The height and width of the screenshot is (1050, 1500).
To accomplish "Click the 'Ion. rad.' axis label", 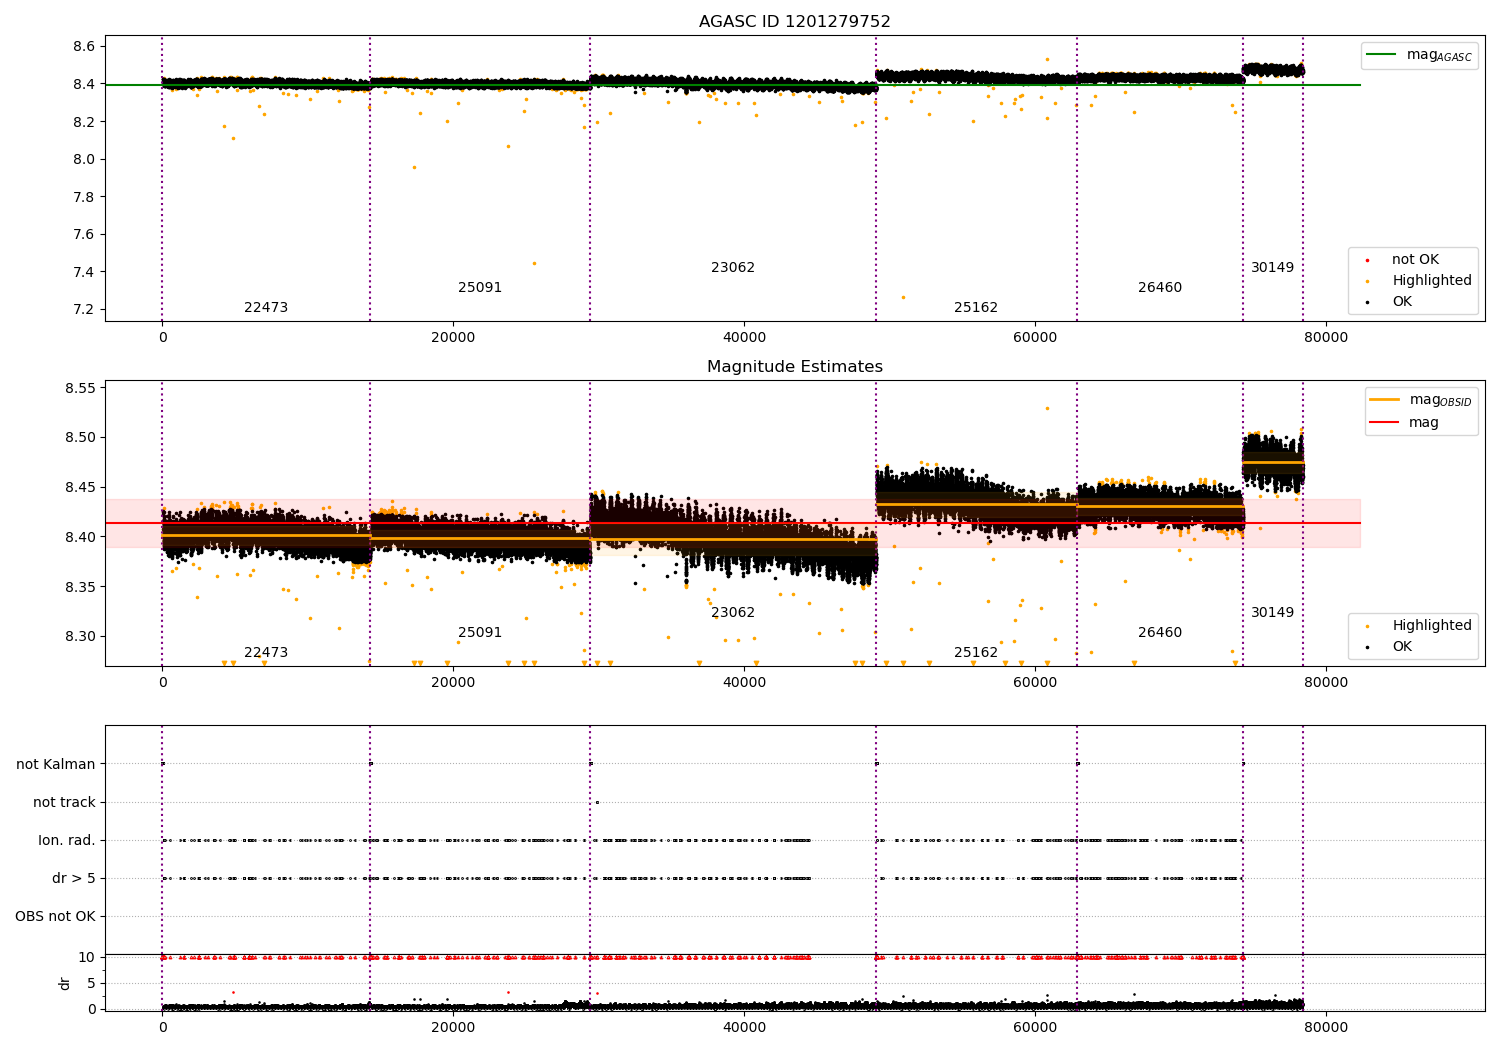I will [67, 840].
